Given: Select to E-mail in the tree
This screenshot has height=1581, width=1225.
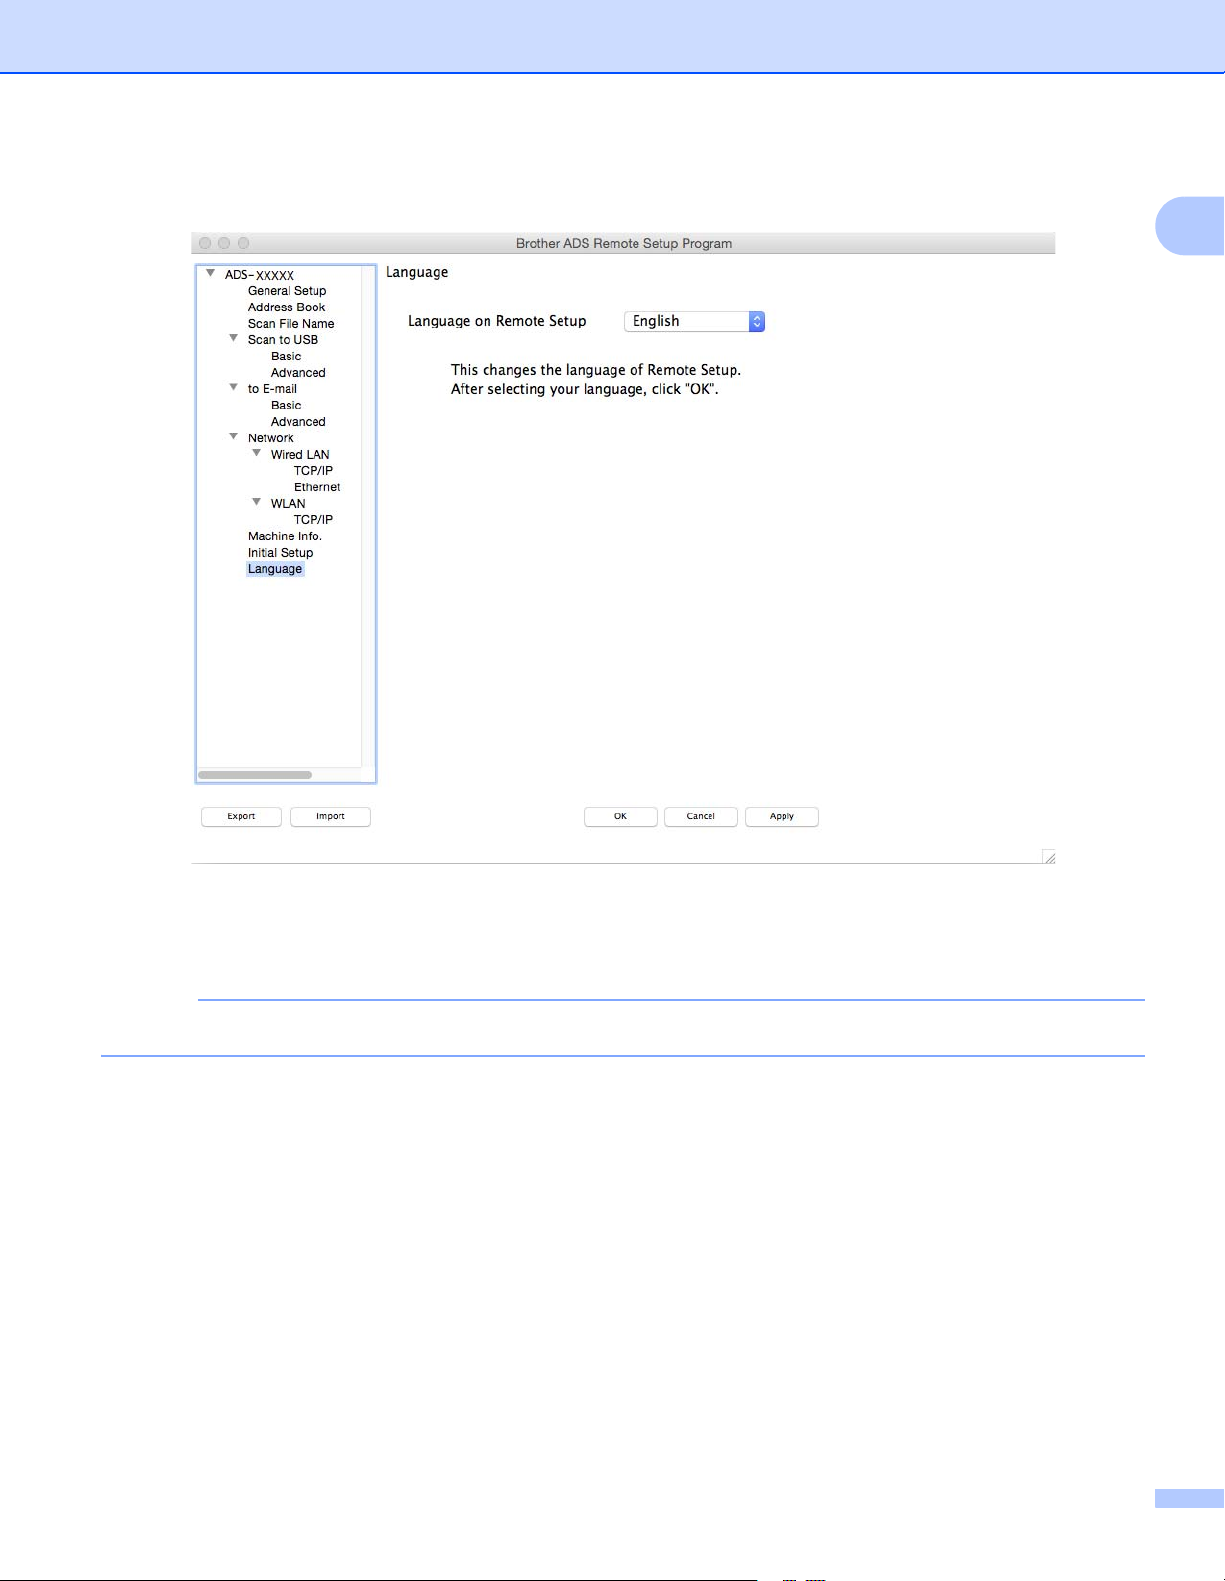Looking at the screenshot, I should (x=272, y=389).
